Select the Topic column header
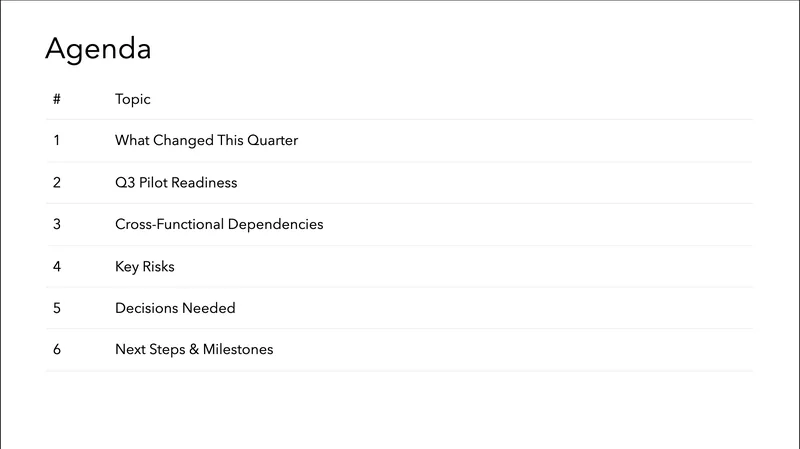Viewport: 800px width, 449px height. coord(133,99)
